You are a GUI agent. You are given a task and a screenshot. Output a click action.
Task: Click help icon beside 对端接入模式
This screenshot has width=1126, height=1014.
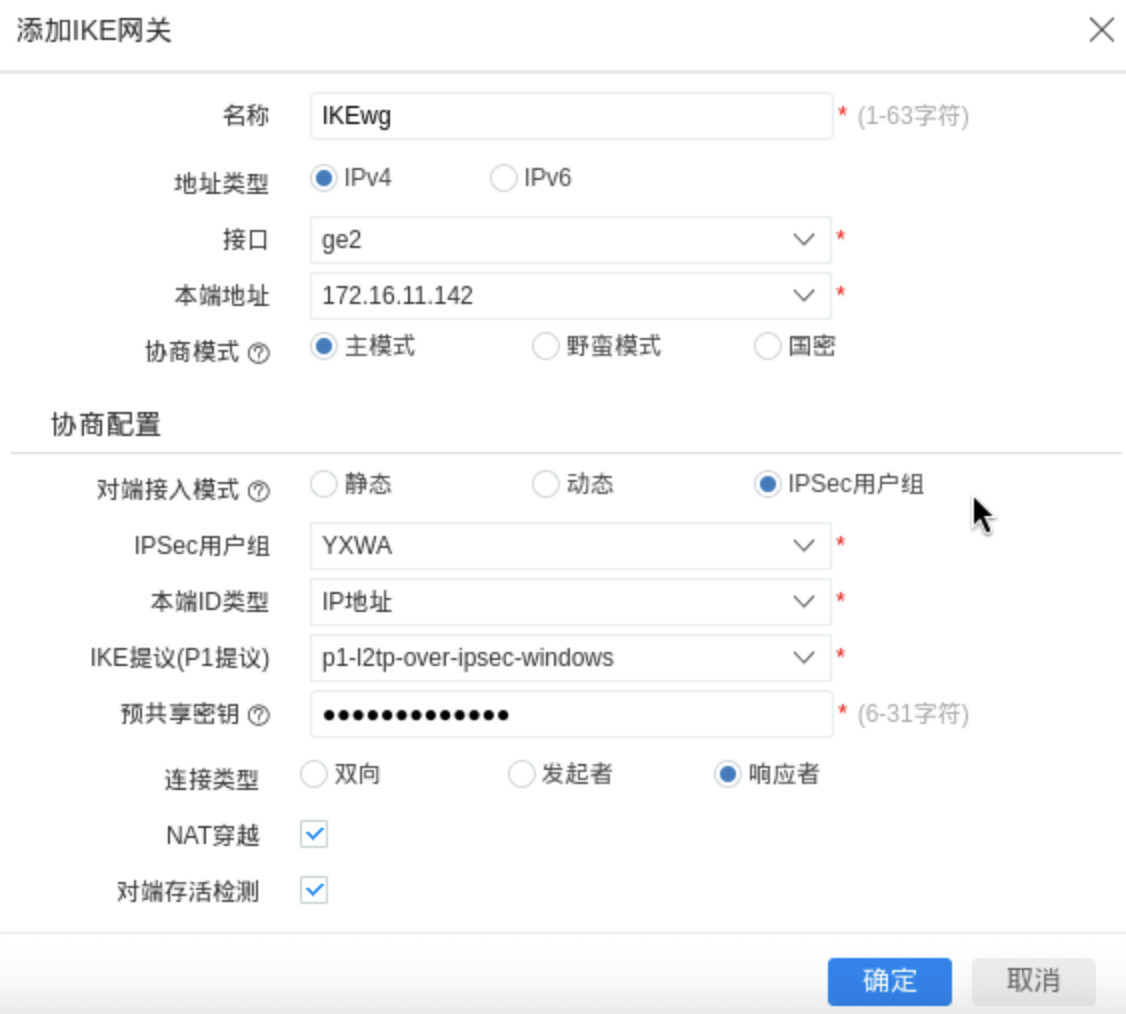[x=258, y=491]
